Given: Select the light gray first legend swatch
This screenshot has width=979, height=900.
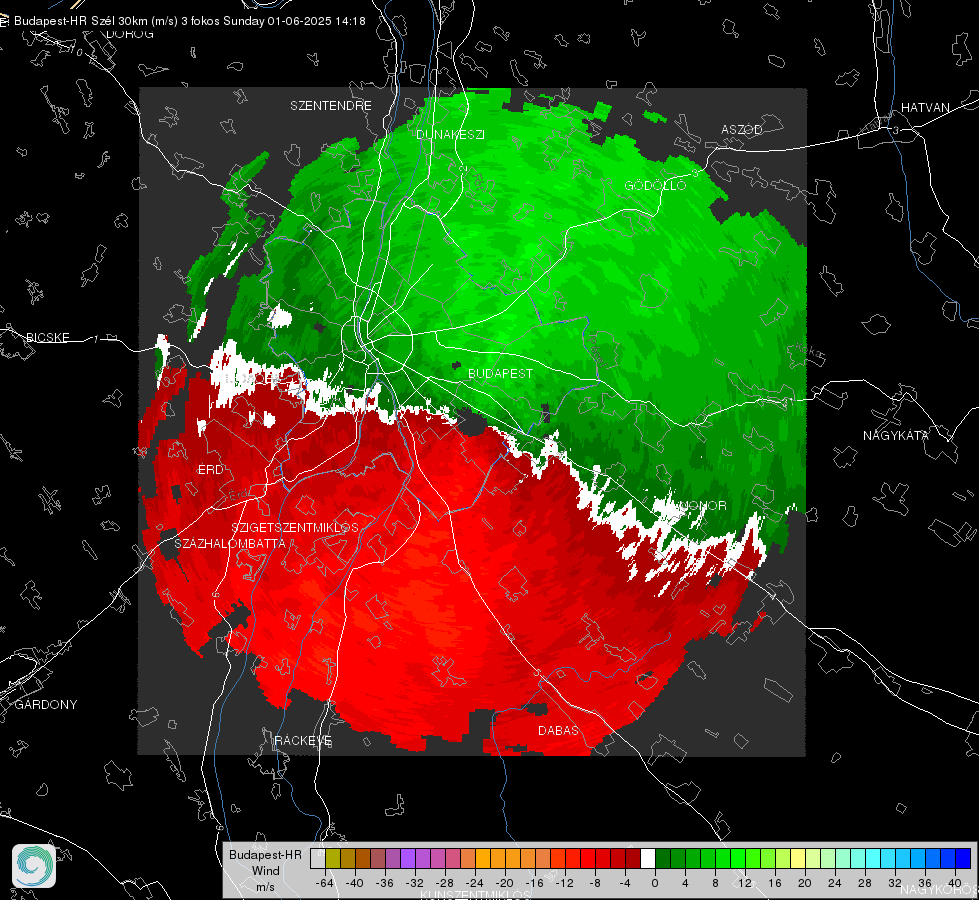Looking at the screenshot, I should 317,858.
